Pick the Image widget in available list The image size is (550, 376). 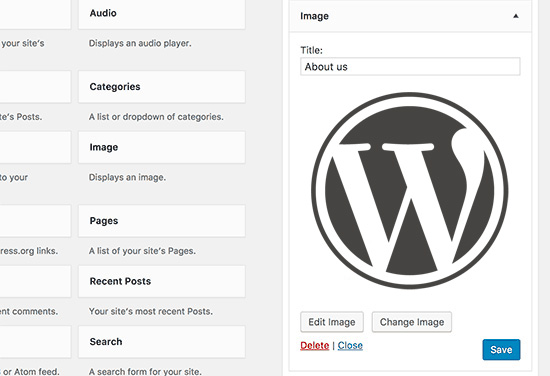click(162, 147)
